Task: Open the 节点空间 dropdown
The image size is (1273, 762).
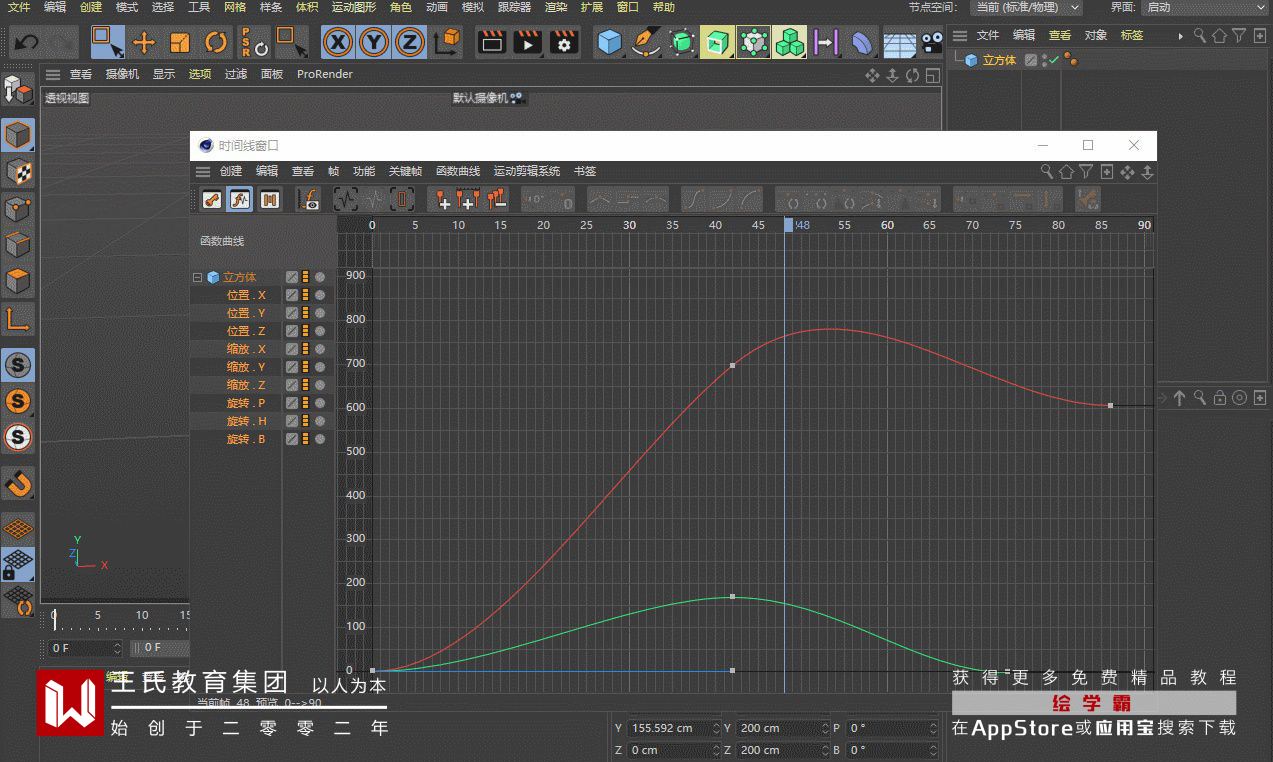Action: pos(1025,7)
